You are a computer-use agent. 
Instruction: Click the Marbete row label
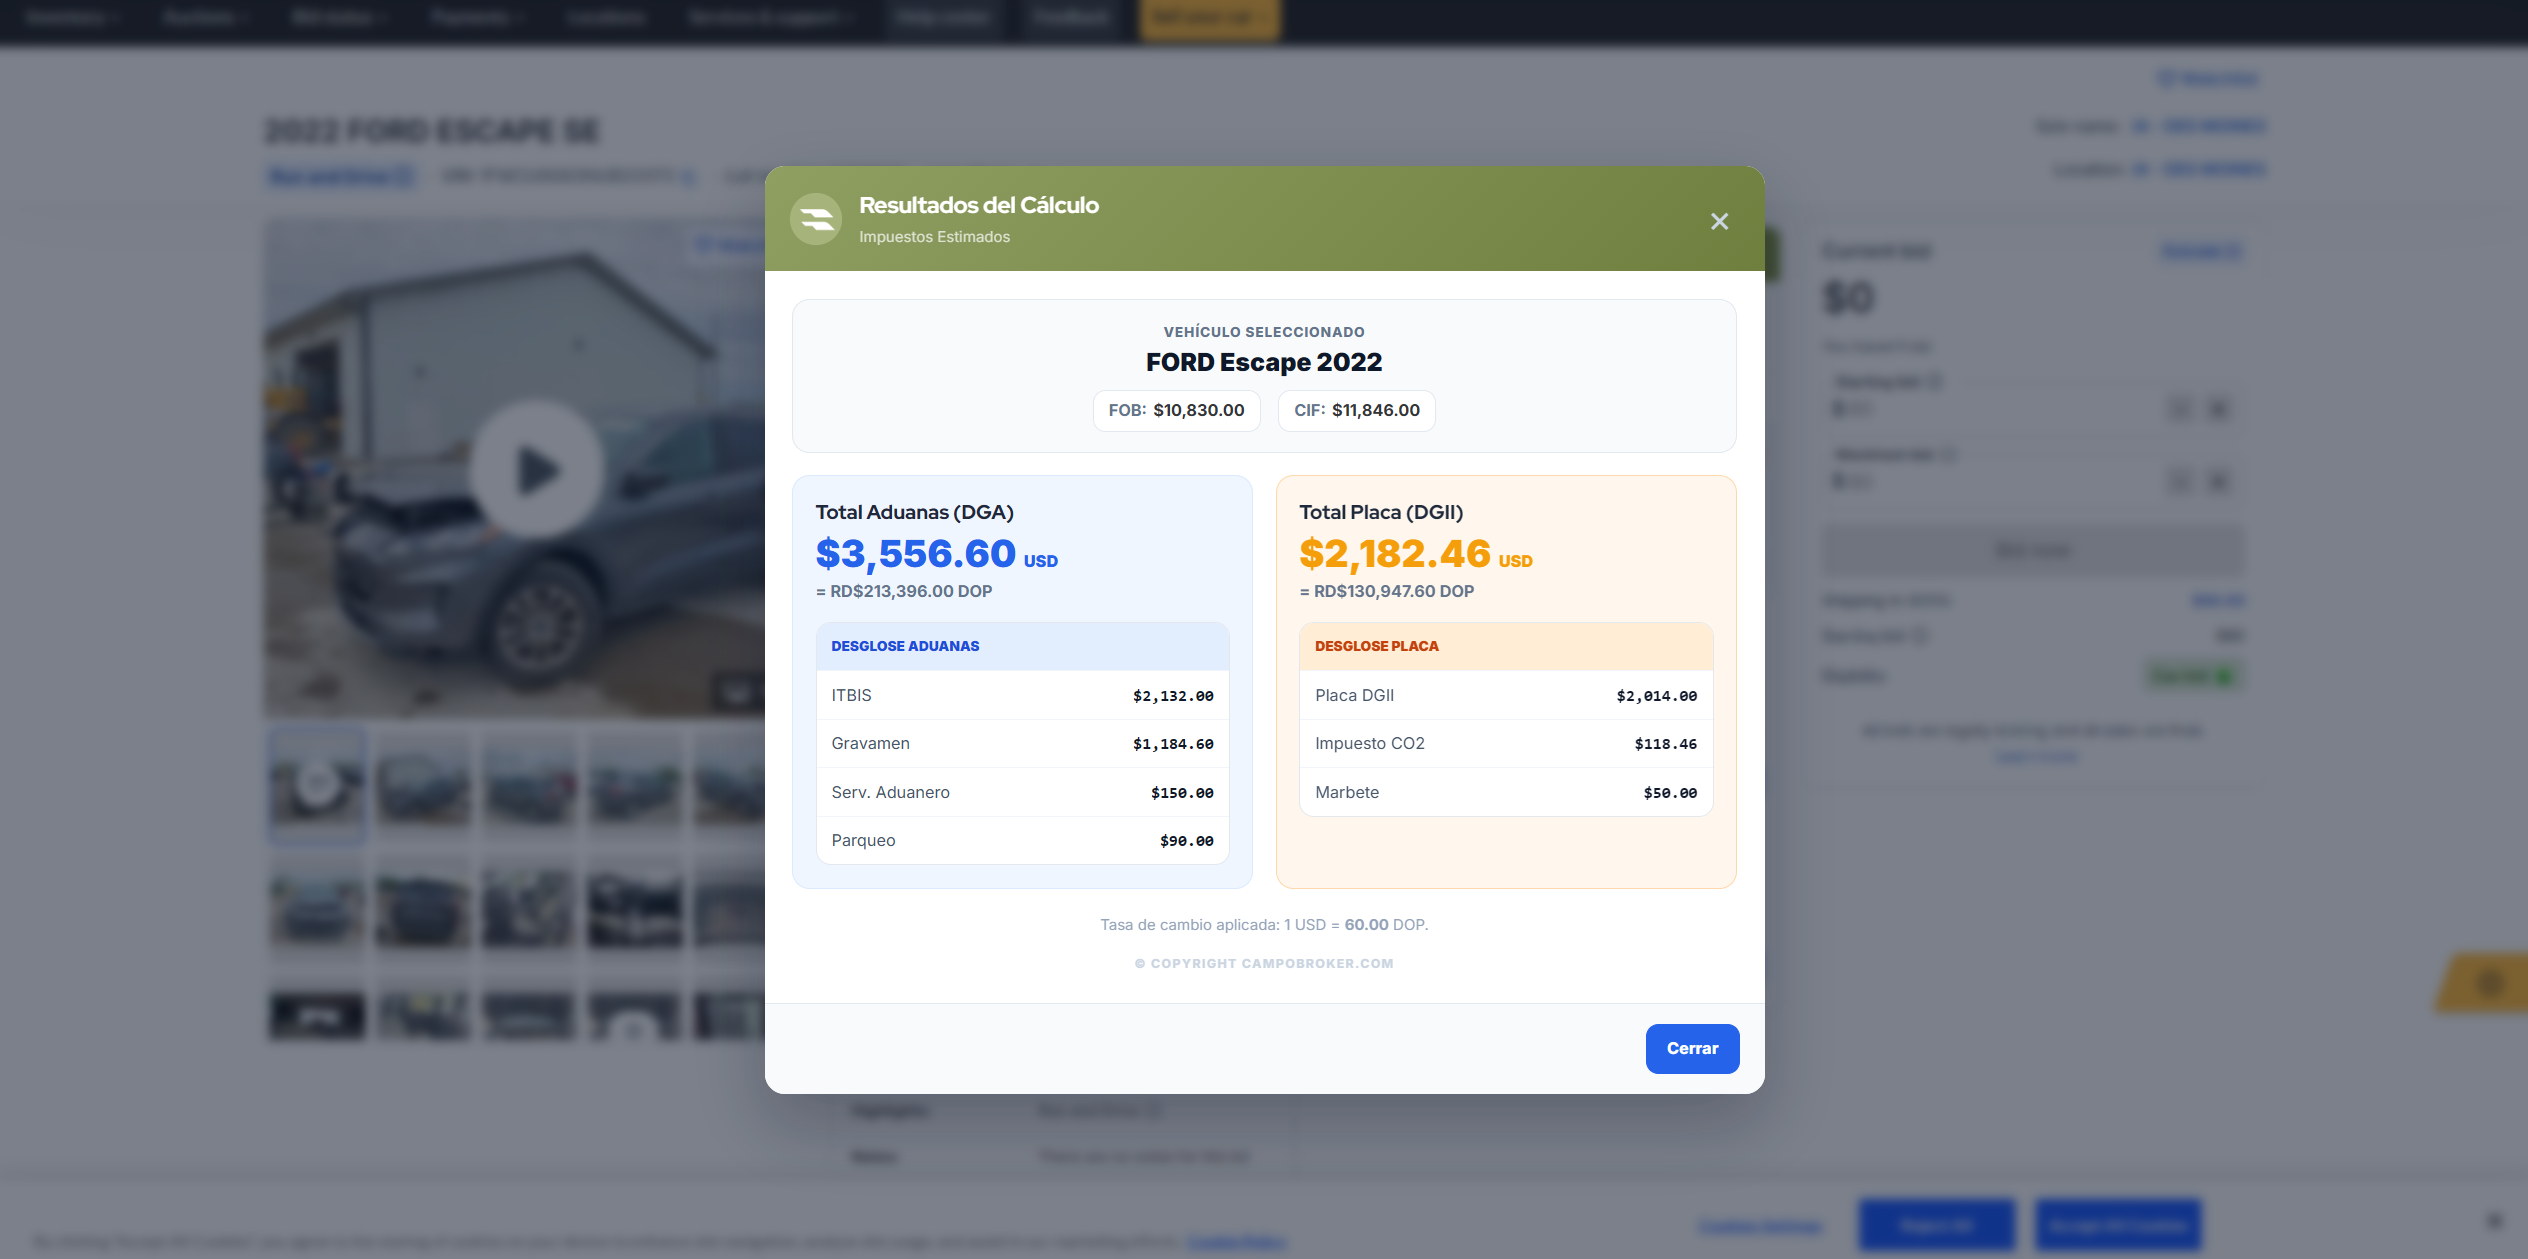1346,792
